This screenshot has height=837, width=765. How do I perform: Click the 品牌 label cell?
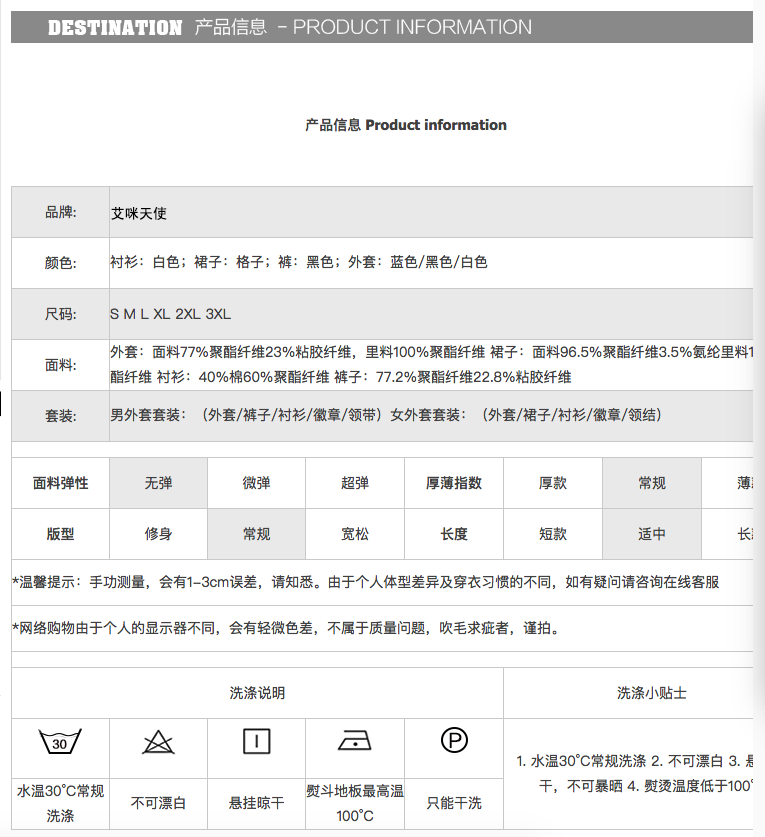60,212
